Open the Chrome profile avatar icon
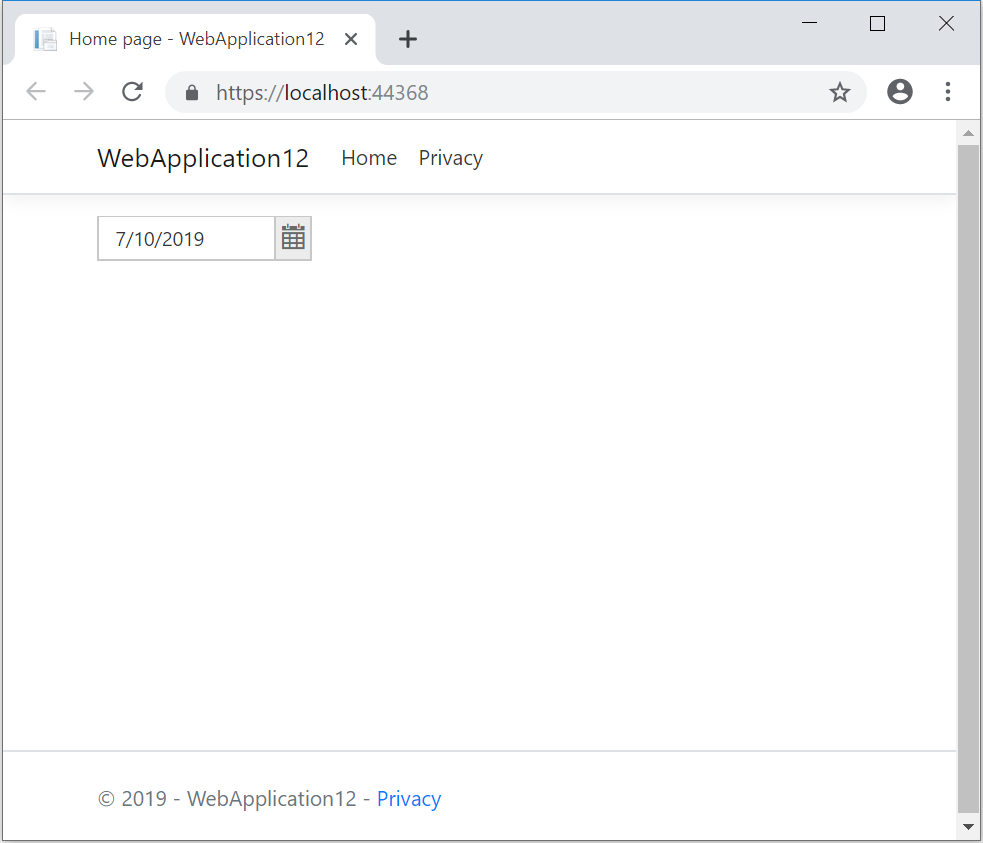Image resolution: width=983 pixels, height=843 pixels. pyautogui.click(x=900, y=92)
